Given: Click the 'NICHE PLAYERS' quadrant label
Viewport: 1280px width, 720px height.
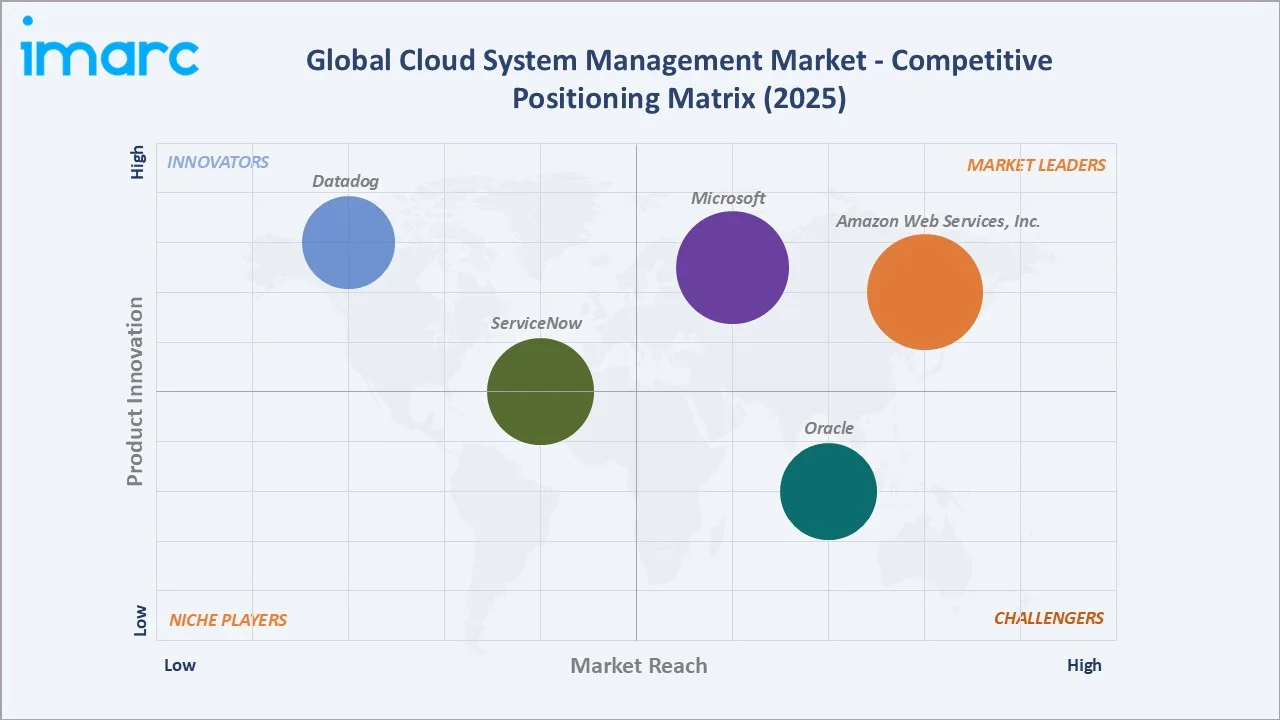Looking at the screenshot, I should coord(228,620).
